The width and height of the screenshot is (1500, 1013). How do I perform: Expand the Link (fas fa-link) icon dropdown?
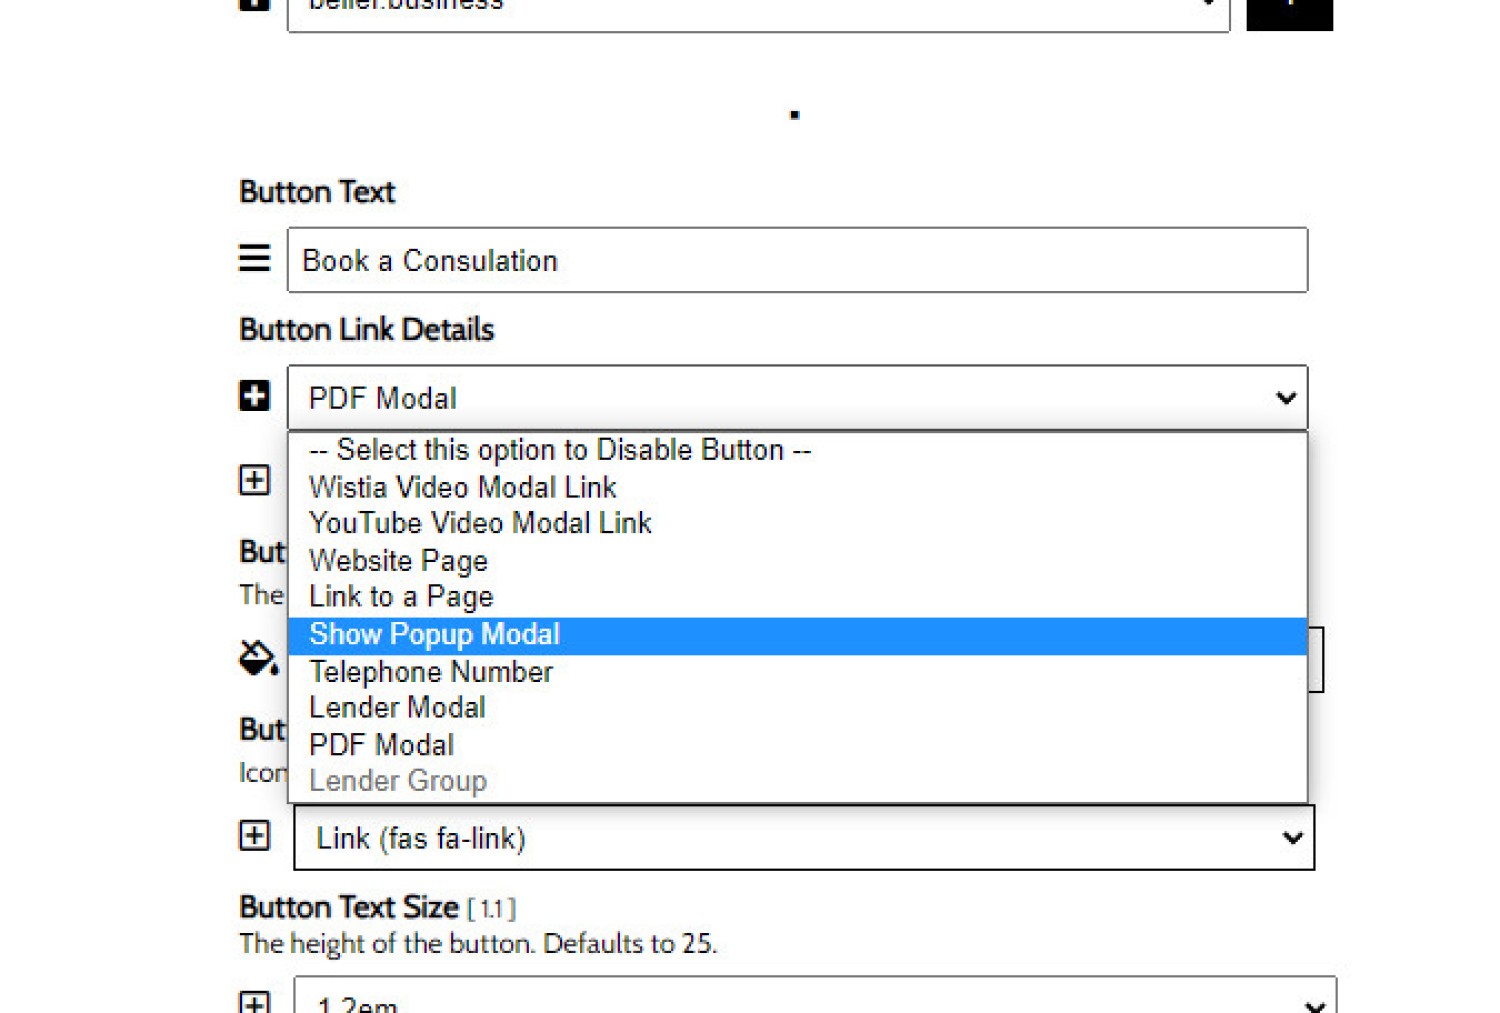803,838
